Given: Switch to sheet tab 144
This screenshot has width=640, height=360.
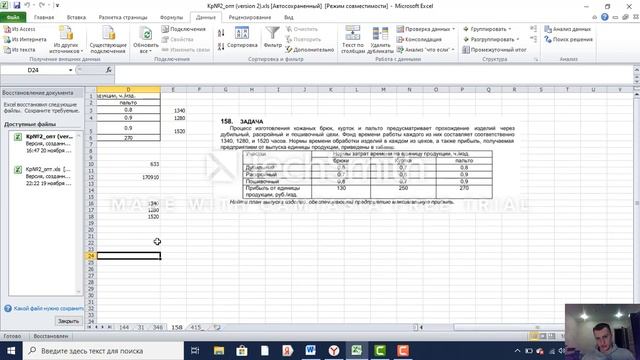Looking at the screenshot, I should click(124, 327).
